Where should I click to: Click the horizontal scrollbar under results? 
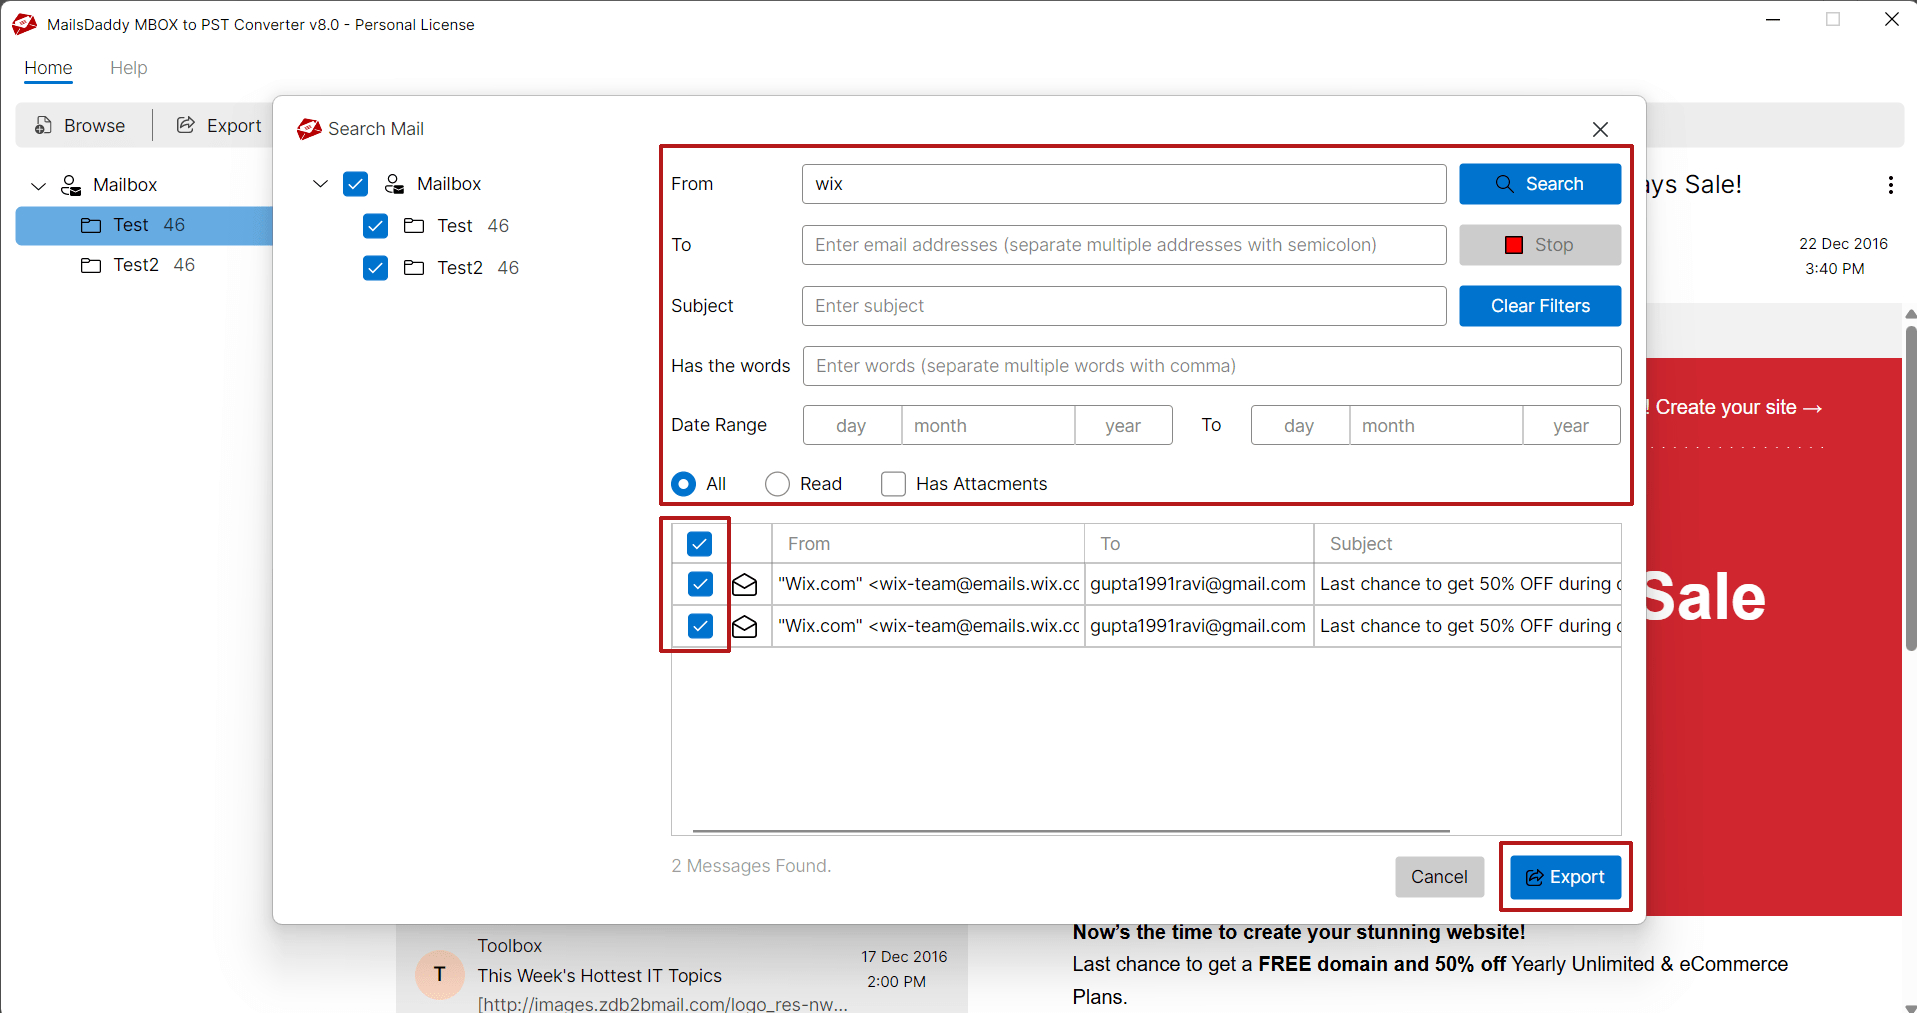tap(1070, 830)
